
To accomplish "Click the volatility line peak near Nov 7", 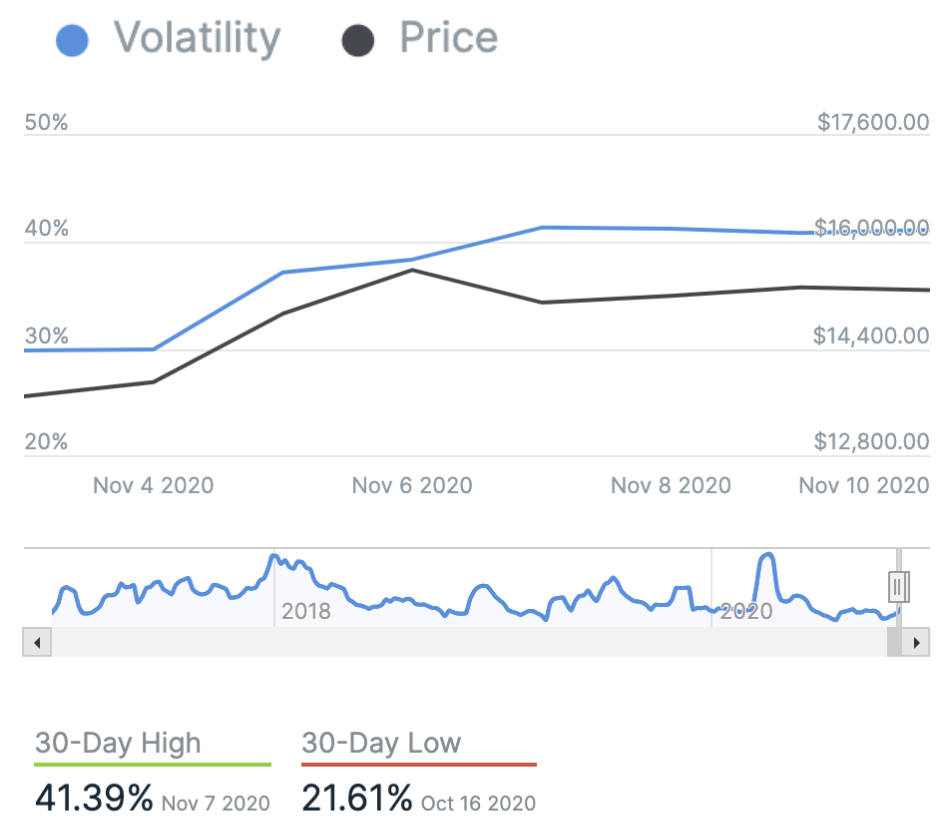I will [543, 228].
